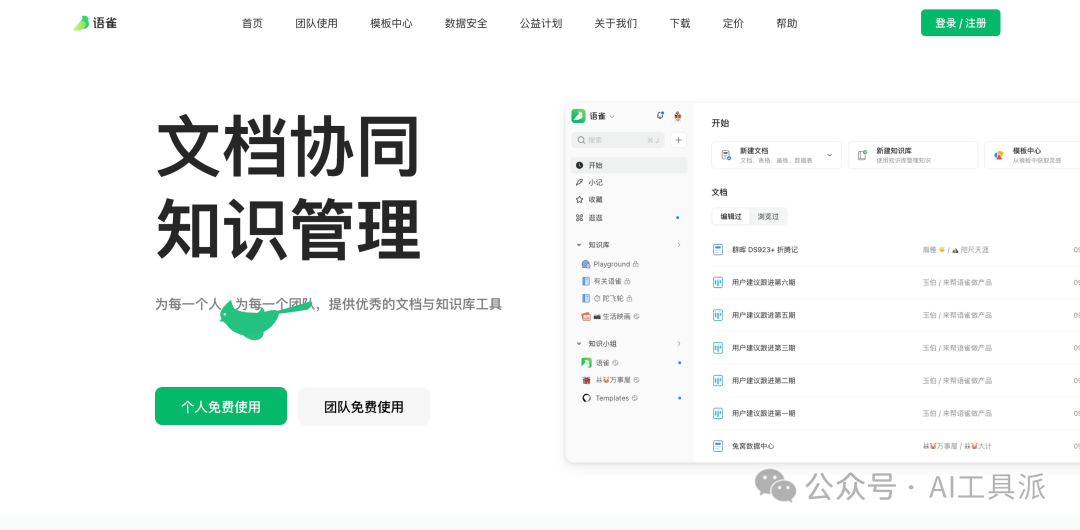This screenshot has width=1080, height=530.
Task: Click the Templates group name
Action: [612, 398]
